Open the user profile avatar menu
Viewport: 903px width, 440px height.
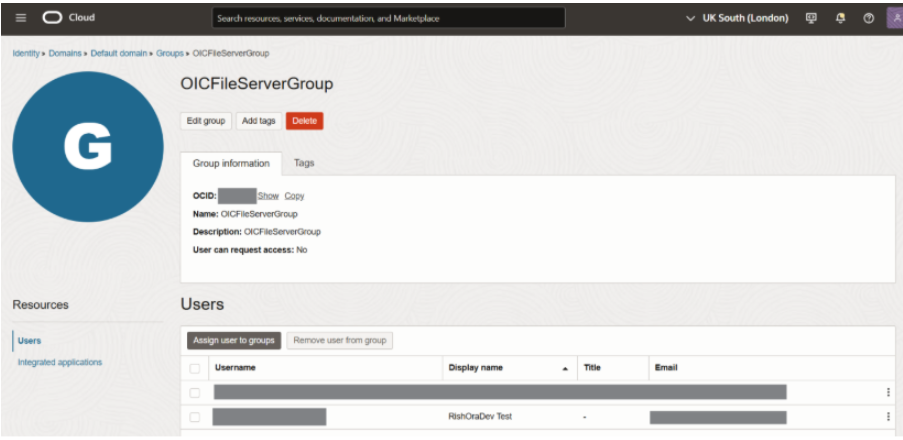click(x=894, y=18)
